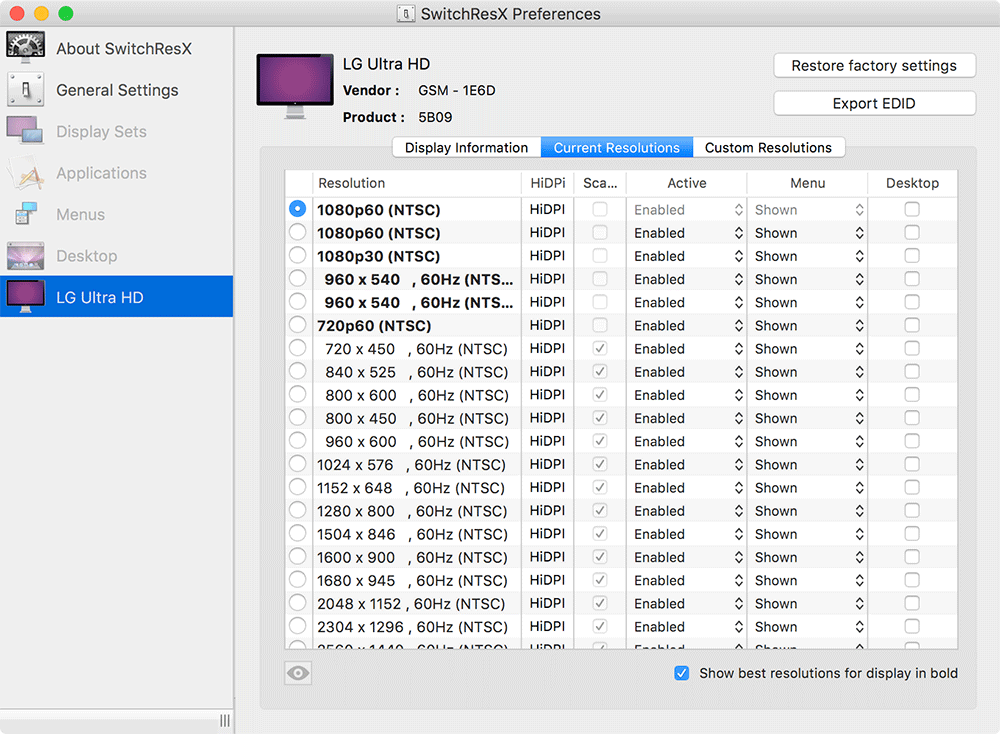Click 1504 x 846, 60Hz (NTSC) resolution text
Screen dimensions: 1000x734
tap(412, 534)
